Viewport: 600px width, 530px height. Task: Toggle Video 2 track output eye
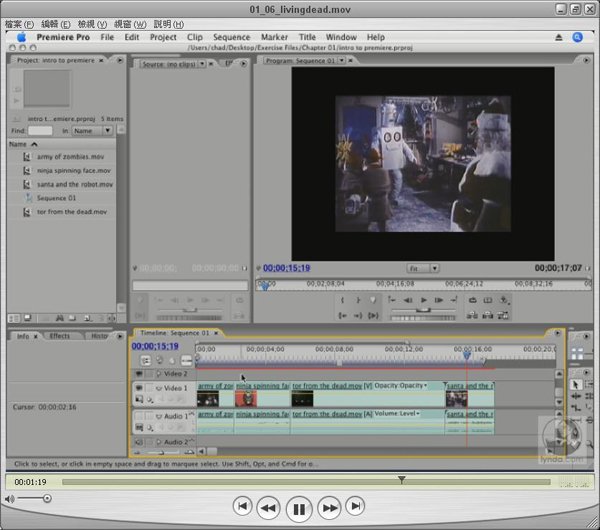pos(139,373)
